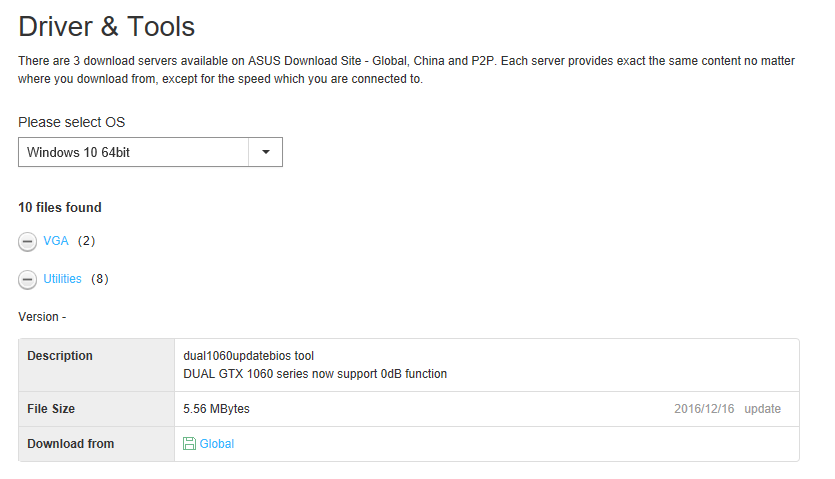
Task: Click the 5.56 MBytes file size value
Action: (x=217, y=409)
